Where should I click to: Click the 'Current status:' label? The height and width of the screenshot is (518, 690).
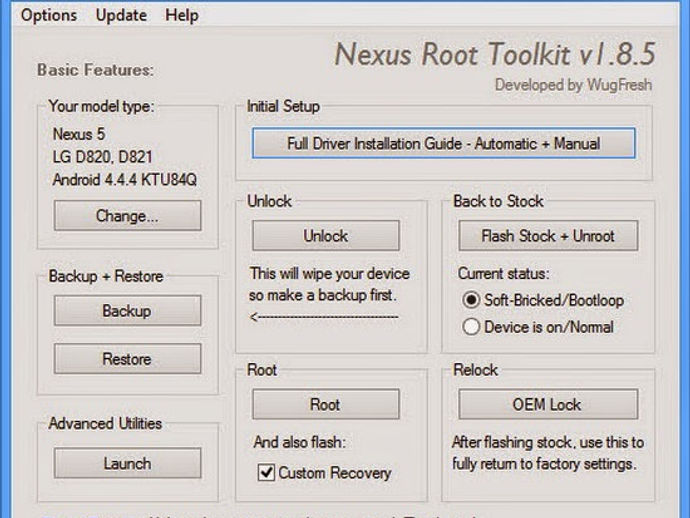503,274
